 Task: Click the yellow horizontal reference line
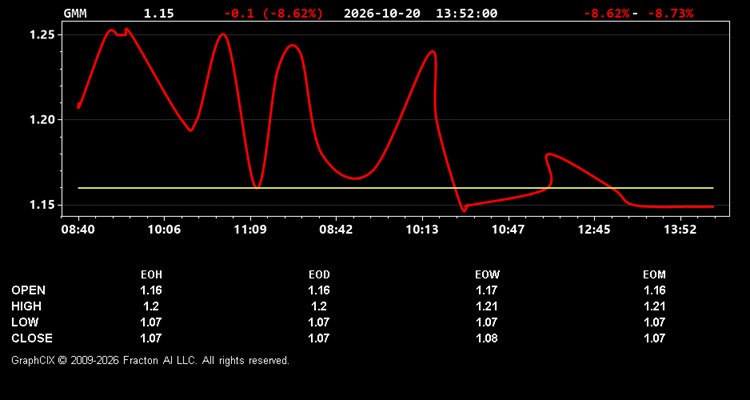tap(396, 188)
